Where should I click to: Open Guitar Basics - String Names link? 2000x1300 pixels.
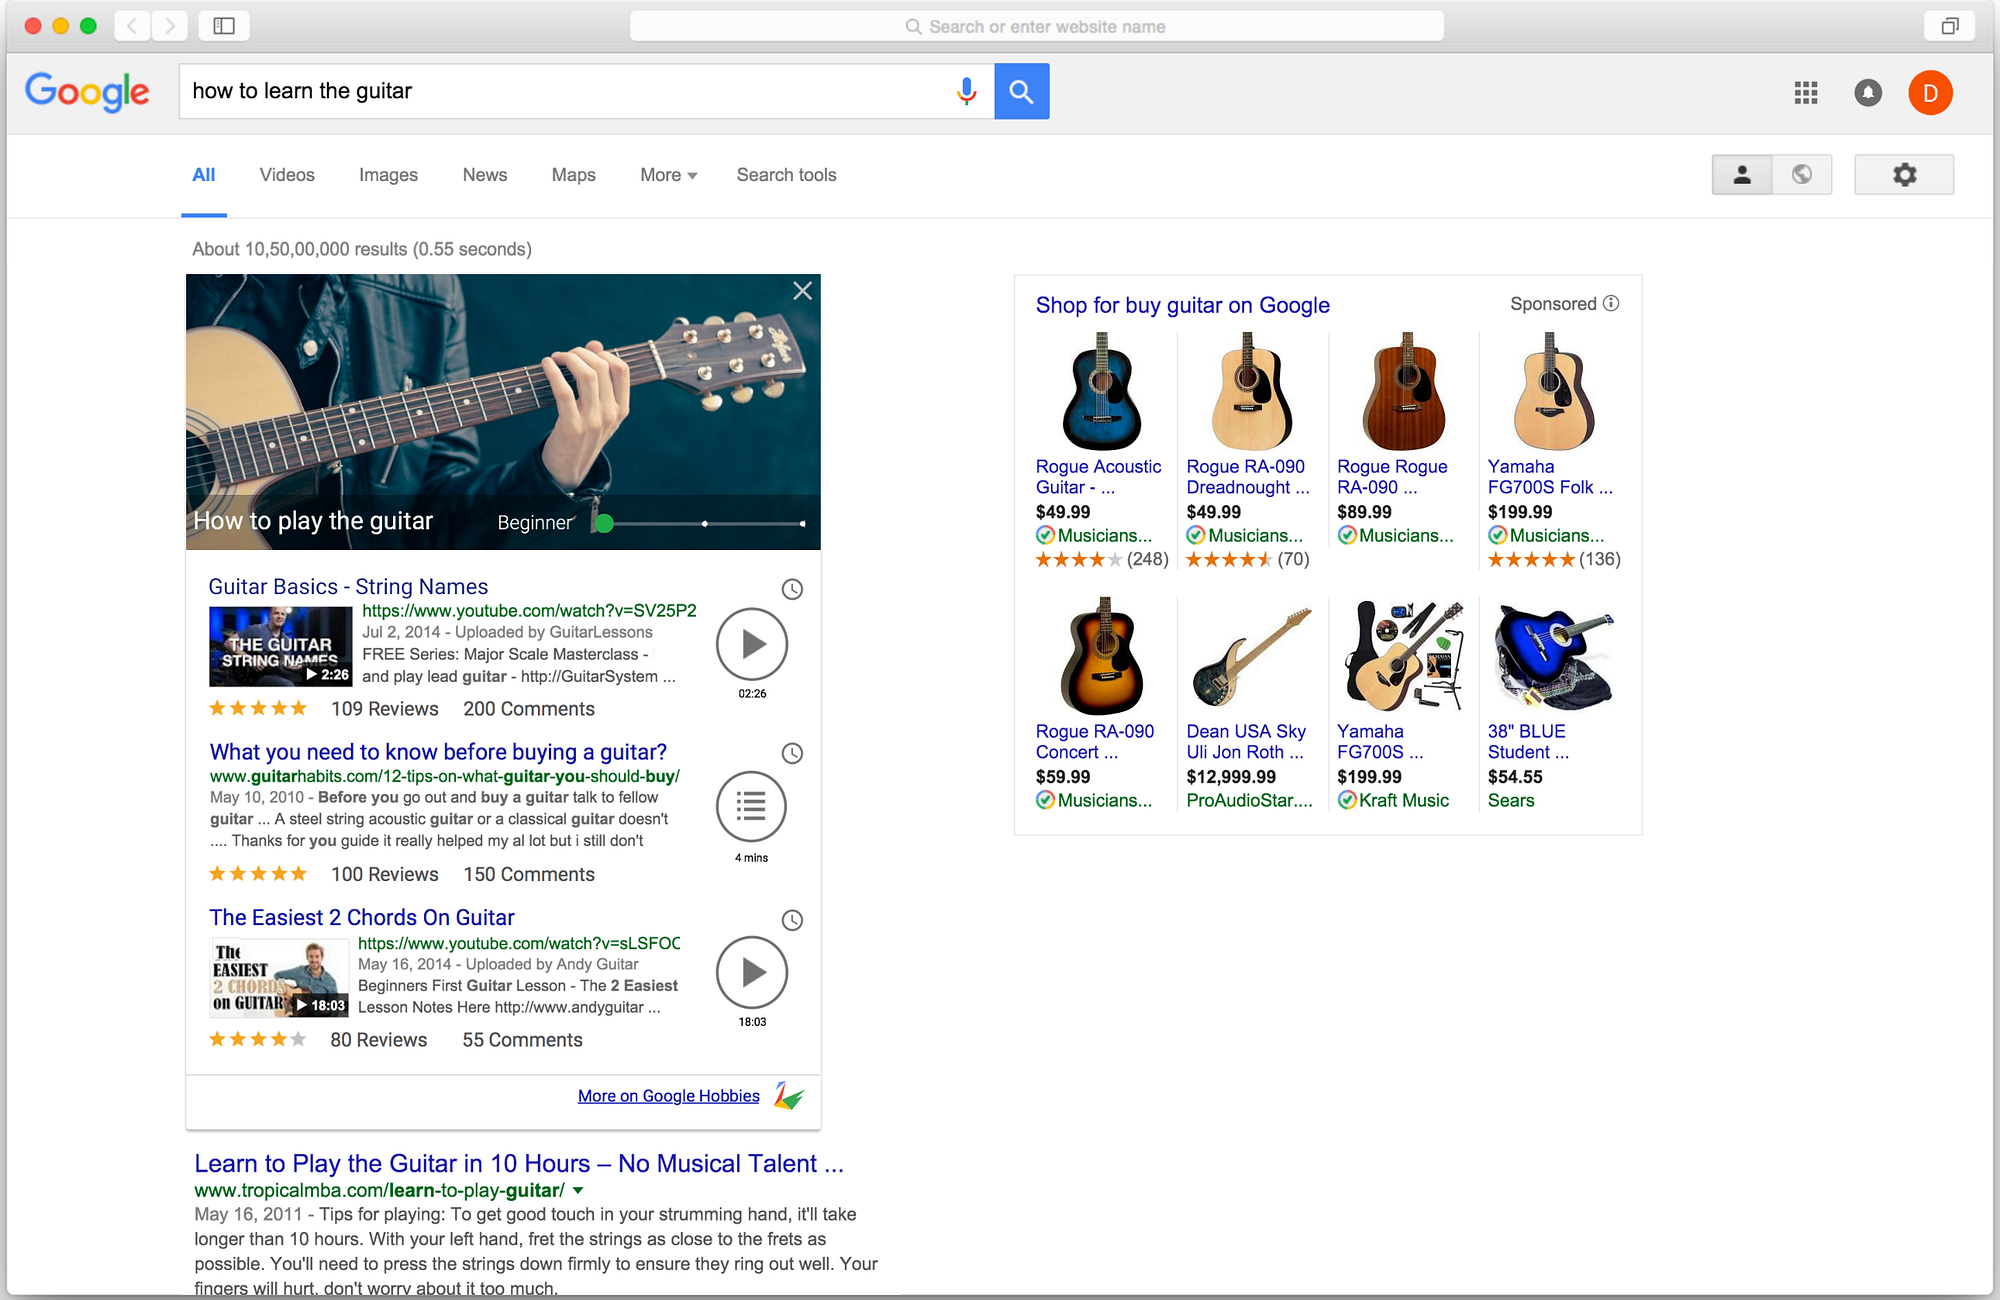(x=348, y=587)
